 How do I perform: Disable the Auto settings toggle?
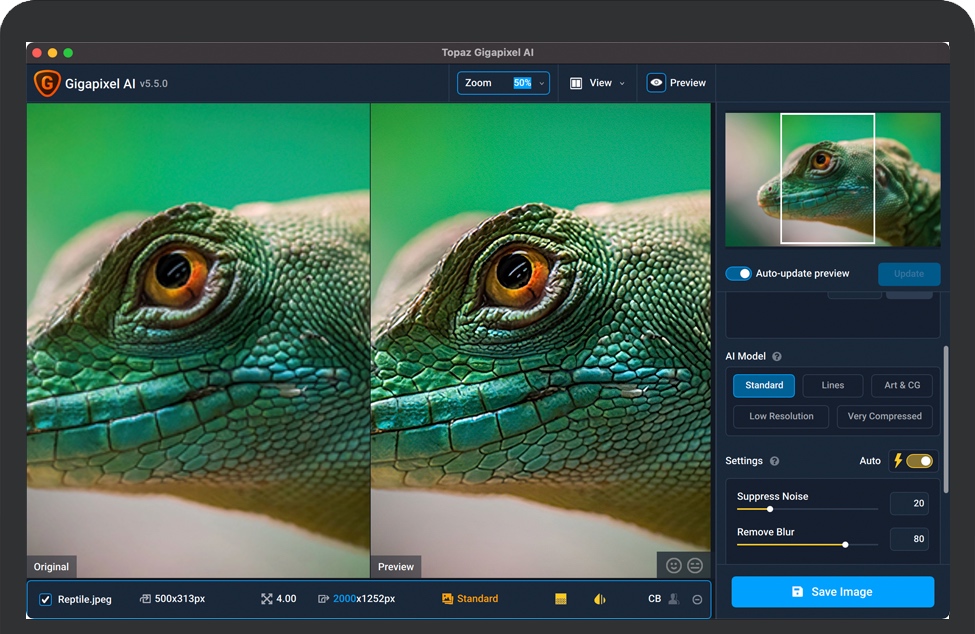919,461
